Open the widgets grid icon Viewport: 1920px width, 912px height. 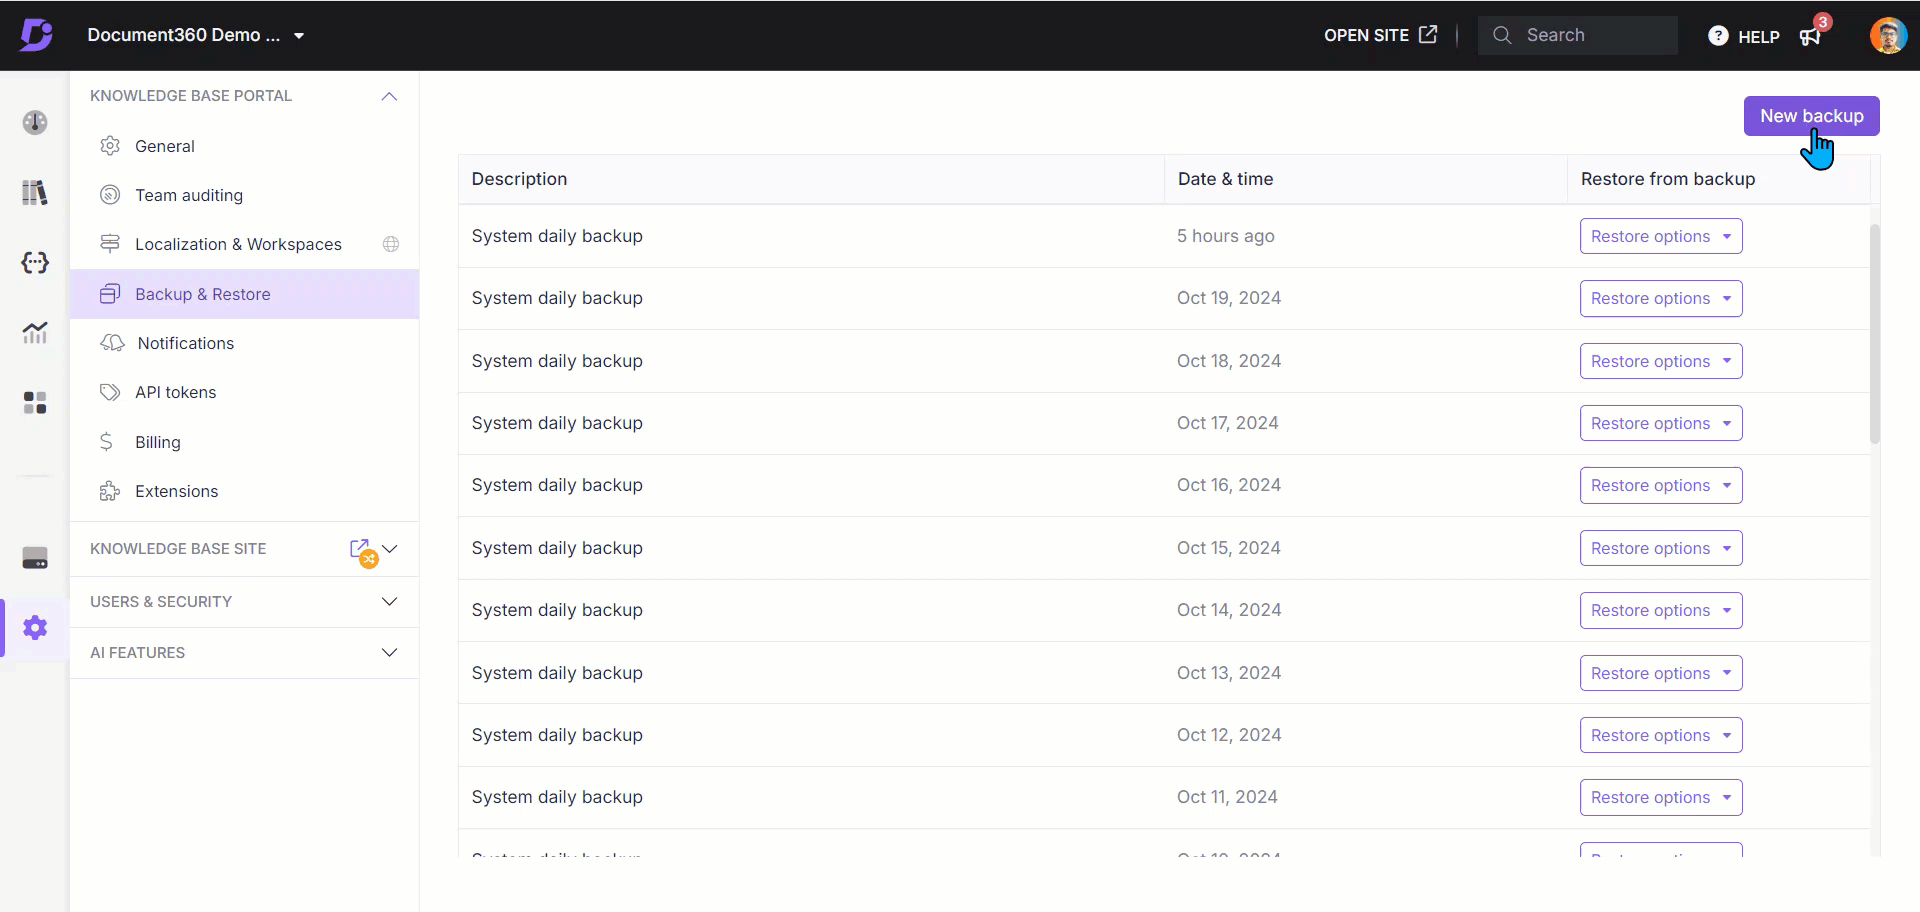[x=35, y=402]
